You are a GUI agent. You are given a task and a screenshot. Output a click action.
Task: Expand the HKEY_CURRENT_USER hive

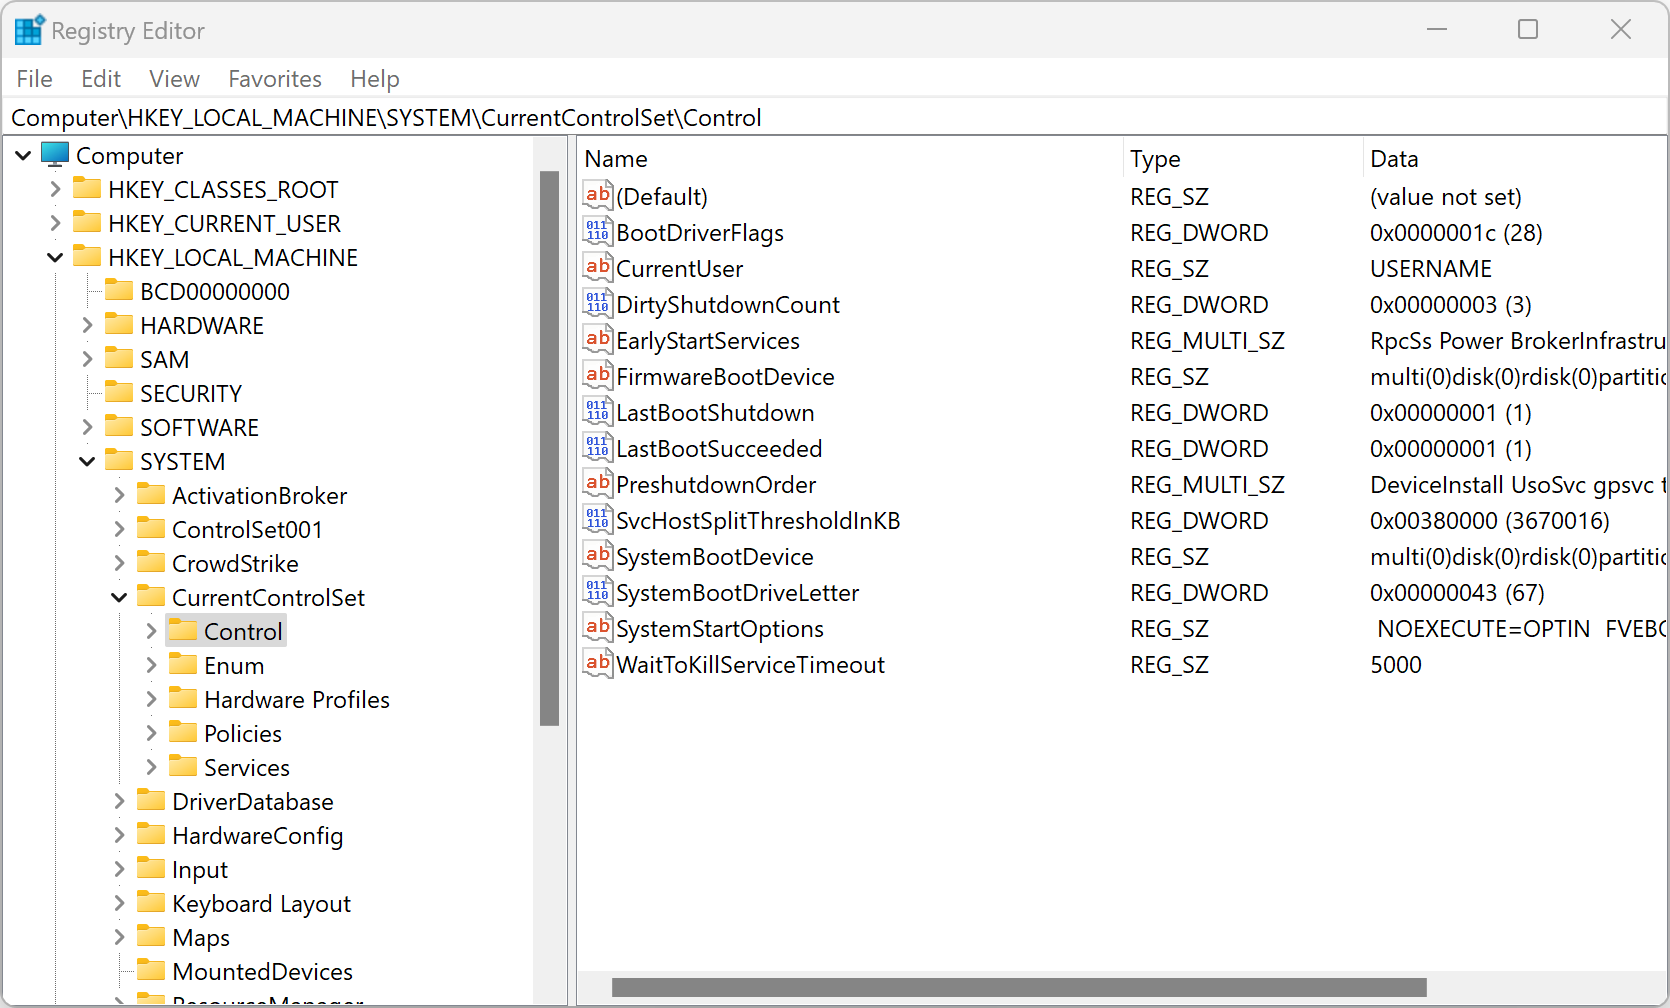[55, 223]
